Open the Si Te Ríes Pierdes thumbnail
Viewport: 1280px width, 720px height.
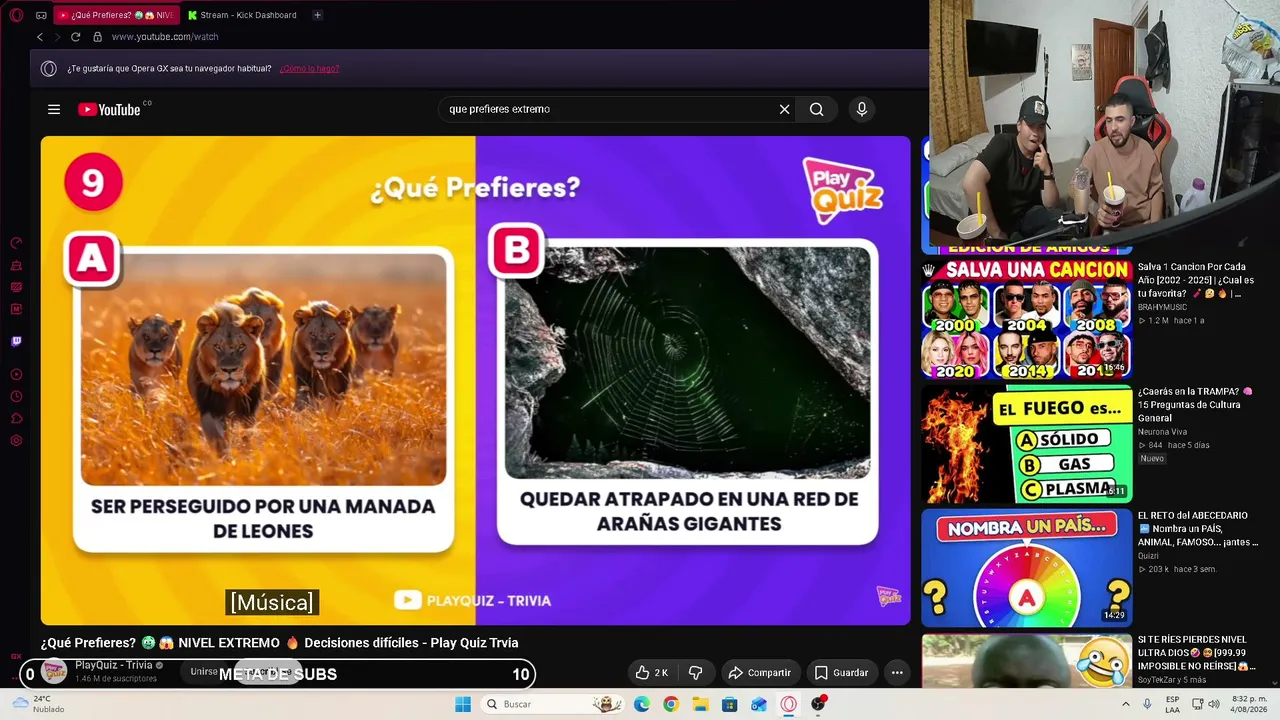click(1026, 661)
